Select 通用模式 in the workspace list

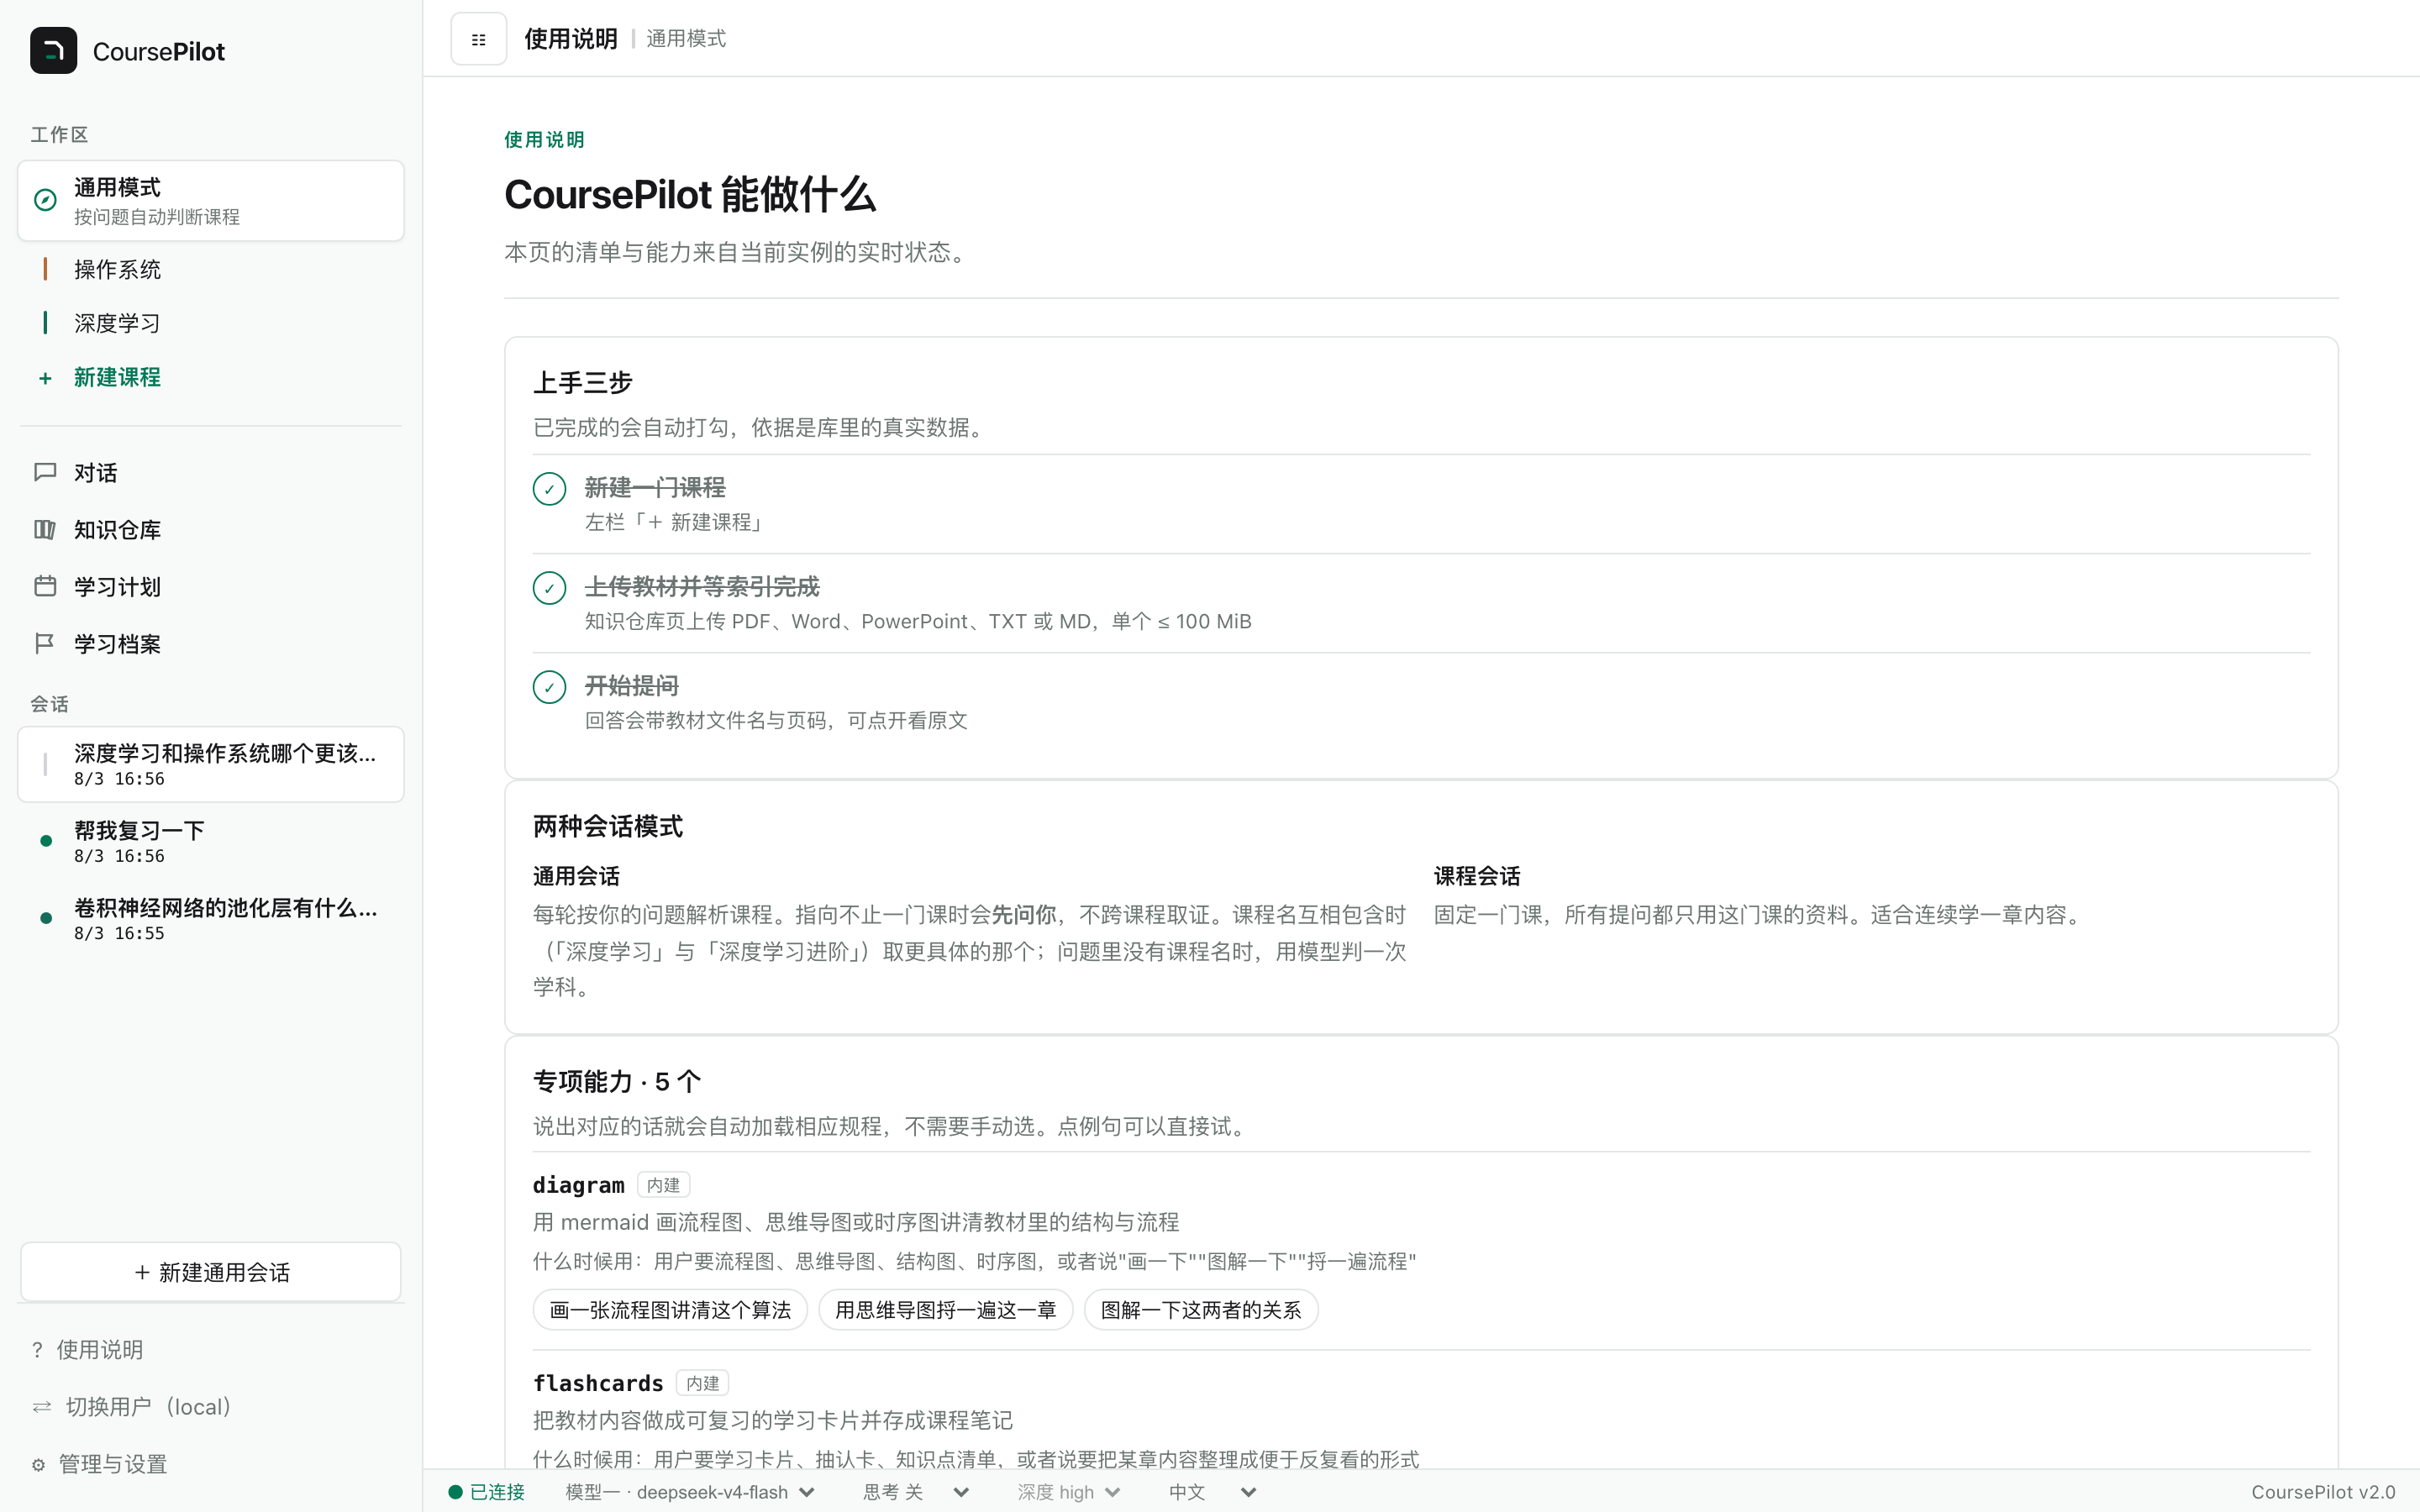(211, 200)
